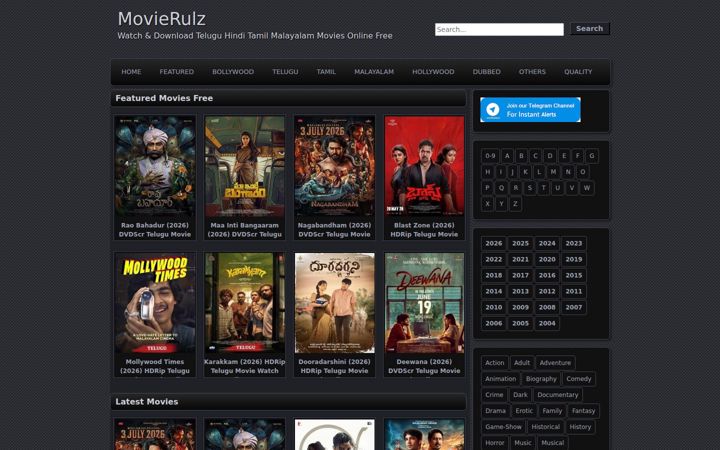
Task: Choose the Crime genre tag
Action: pos(494,395)
